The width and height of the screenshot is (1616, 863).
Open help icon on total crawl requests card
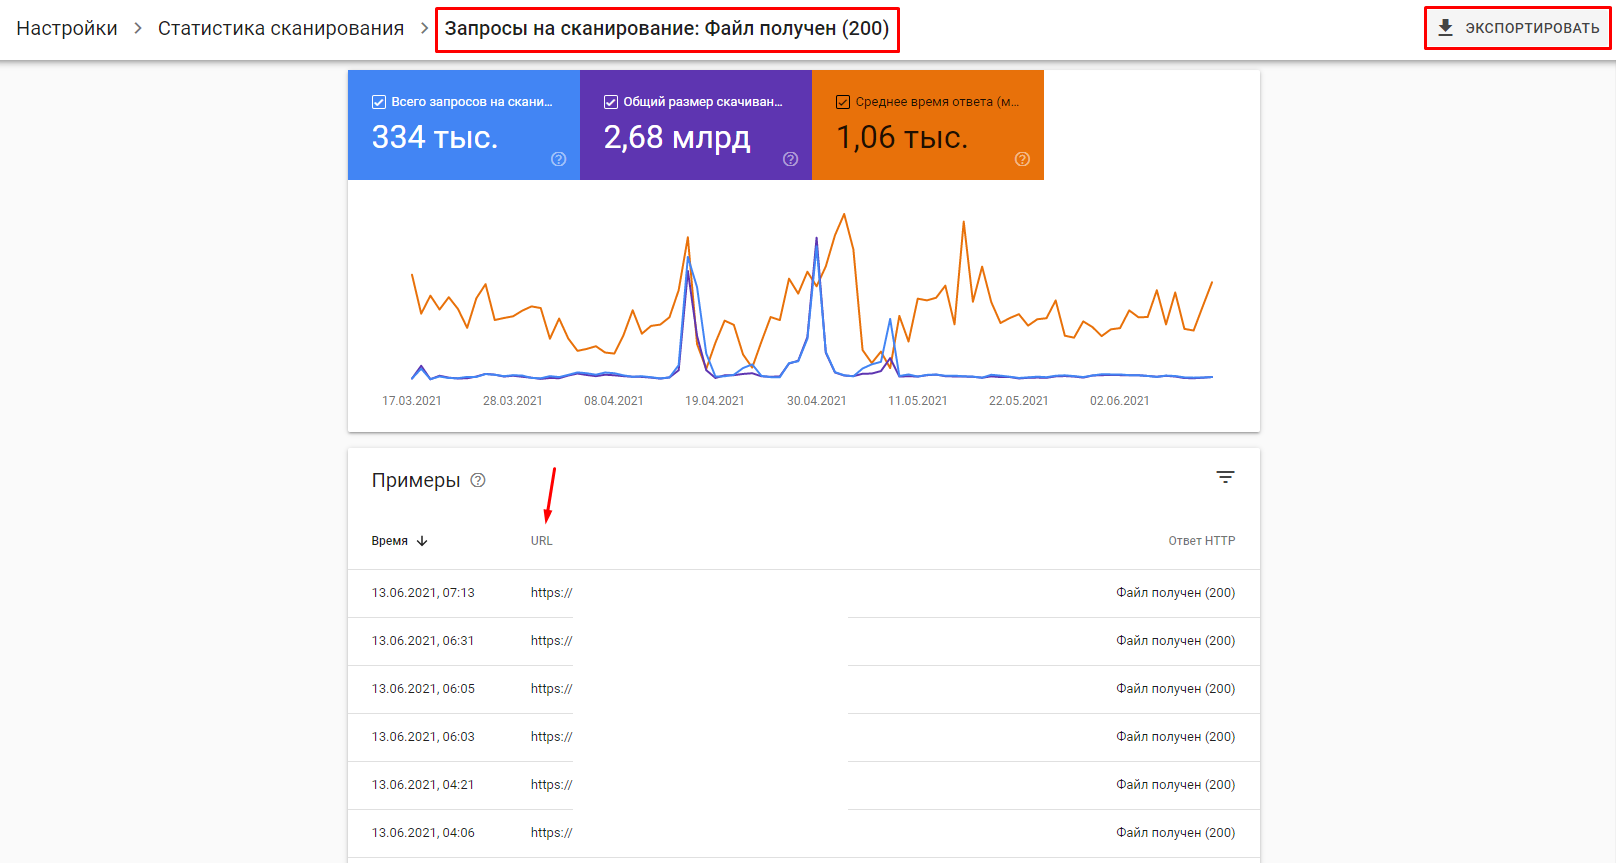coord(558,159)
